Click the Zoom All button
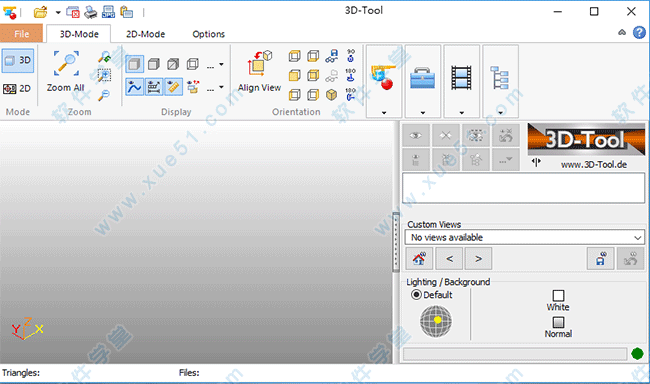The width and height of the screenshot is (650, 384). pos(65,71)
